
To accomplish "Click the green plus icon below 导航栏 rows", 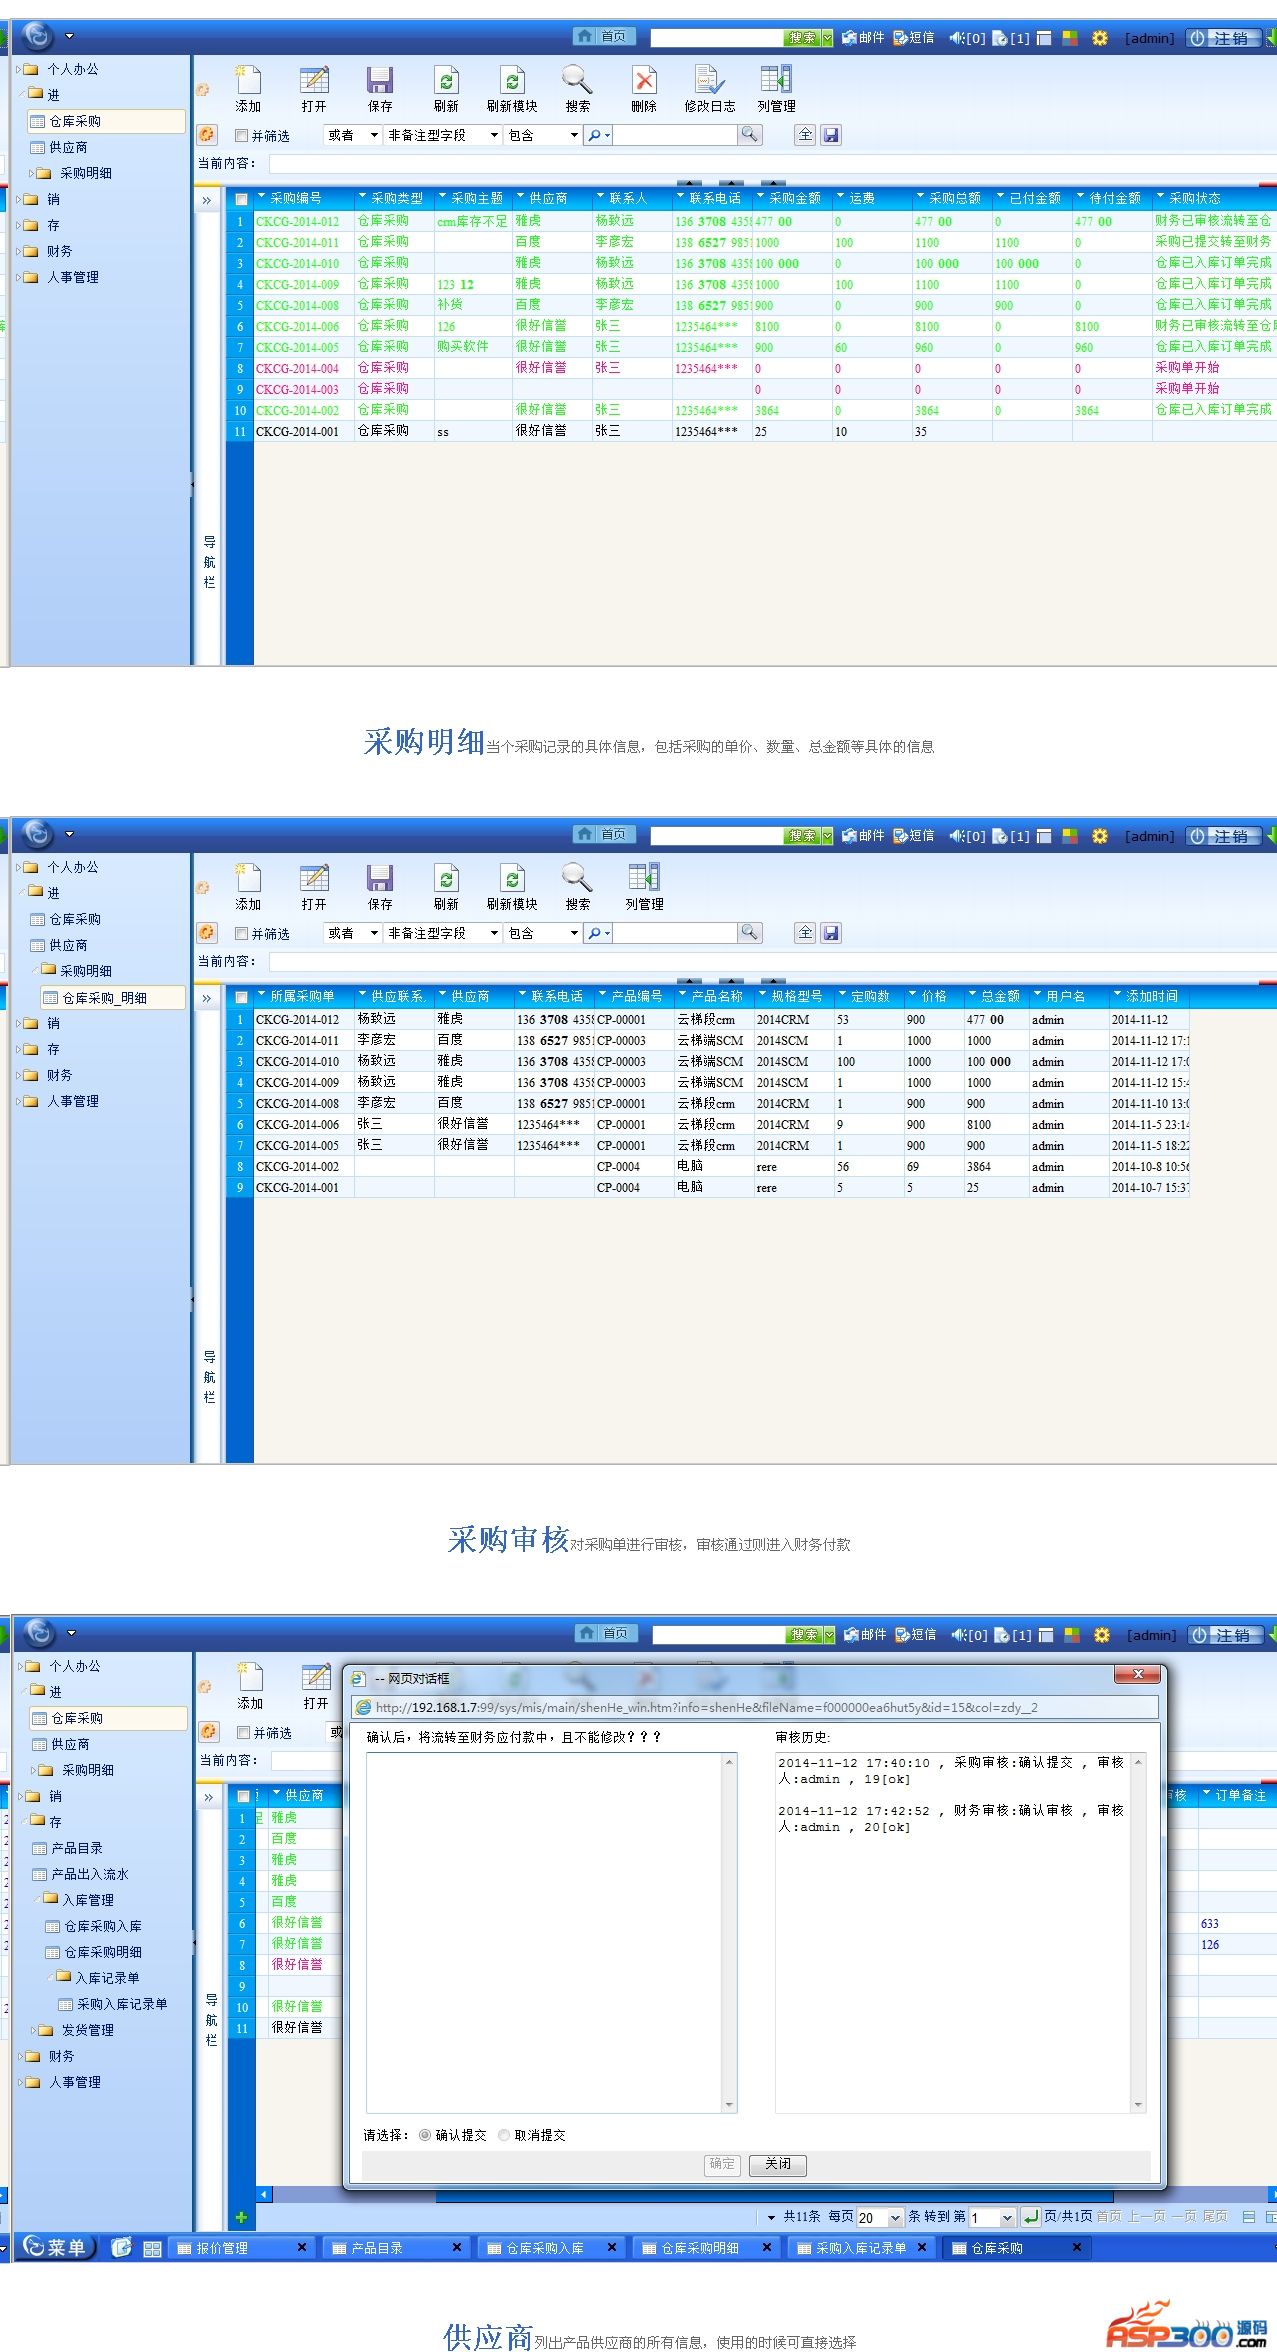I will tap(241, 2217).
